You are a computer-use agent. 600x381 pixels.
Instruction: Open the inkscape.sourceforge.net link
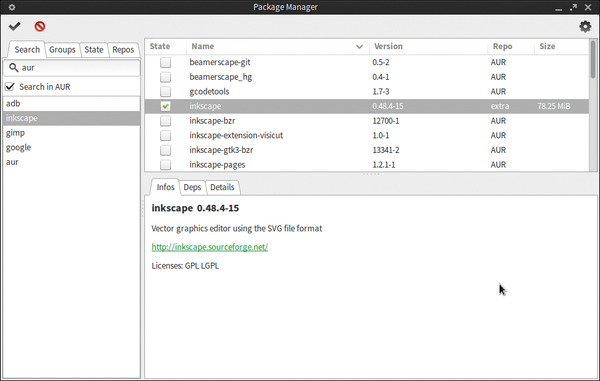pyautogui.click(x=210, y=247)
